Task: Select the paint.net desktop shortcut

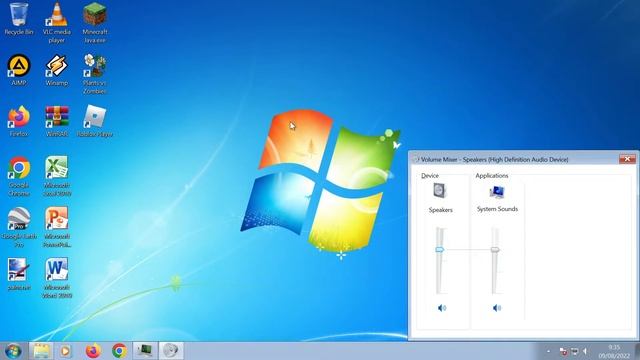Action: [x=19, y=274]
